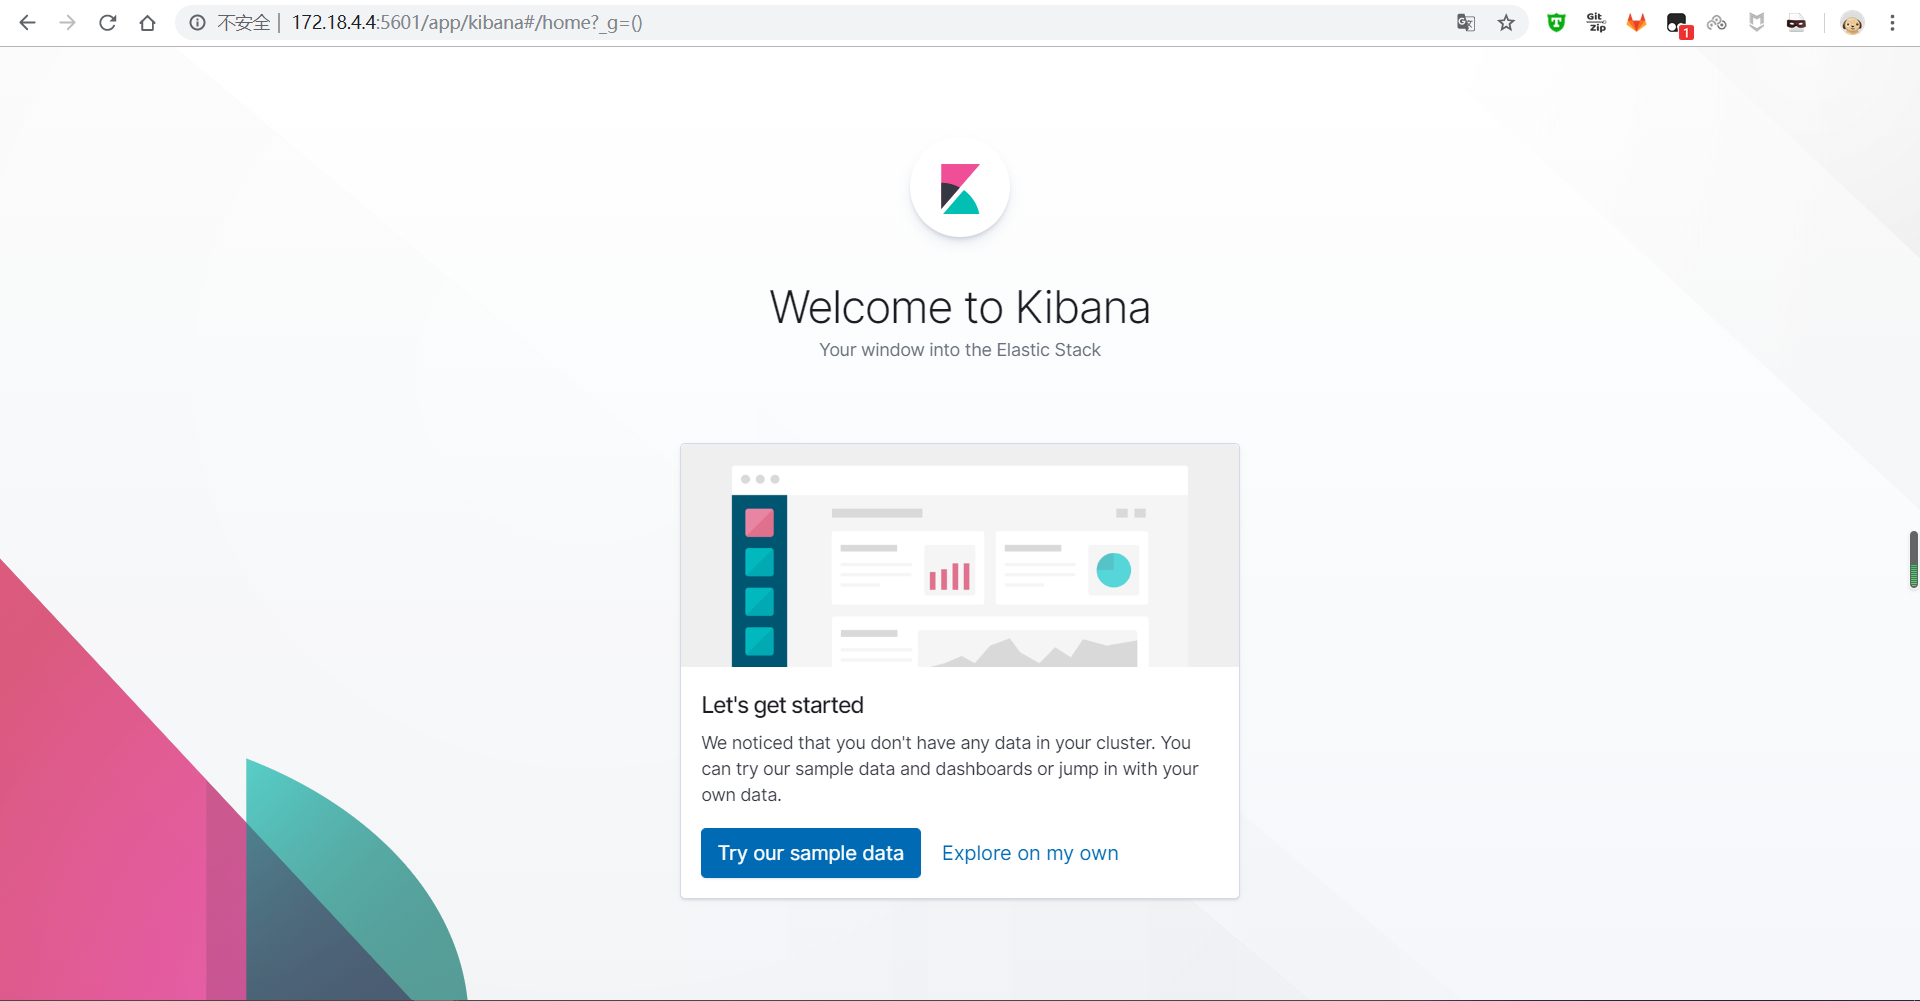Click the Let's get started heading
Screen dimensions: 1920x1001
[782, 705]
